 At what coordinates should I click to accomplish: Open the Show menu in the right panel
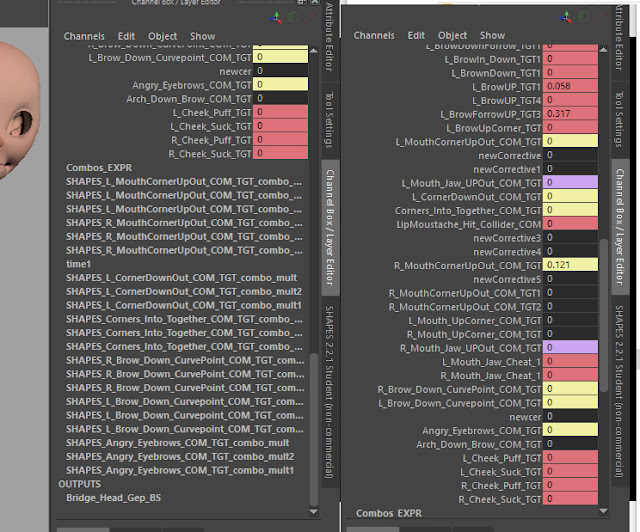492,36
